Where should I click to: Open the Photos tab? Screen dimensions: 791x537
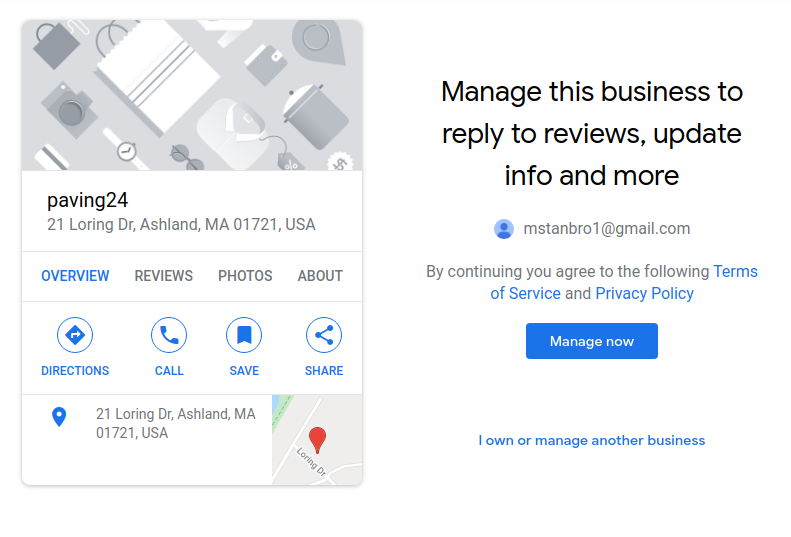tap(245, 276)
